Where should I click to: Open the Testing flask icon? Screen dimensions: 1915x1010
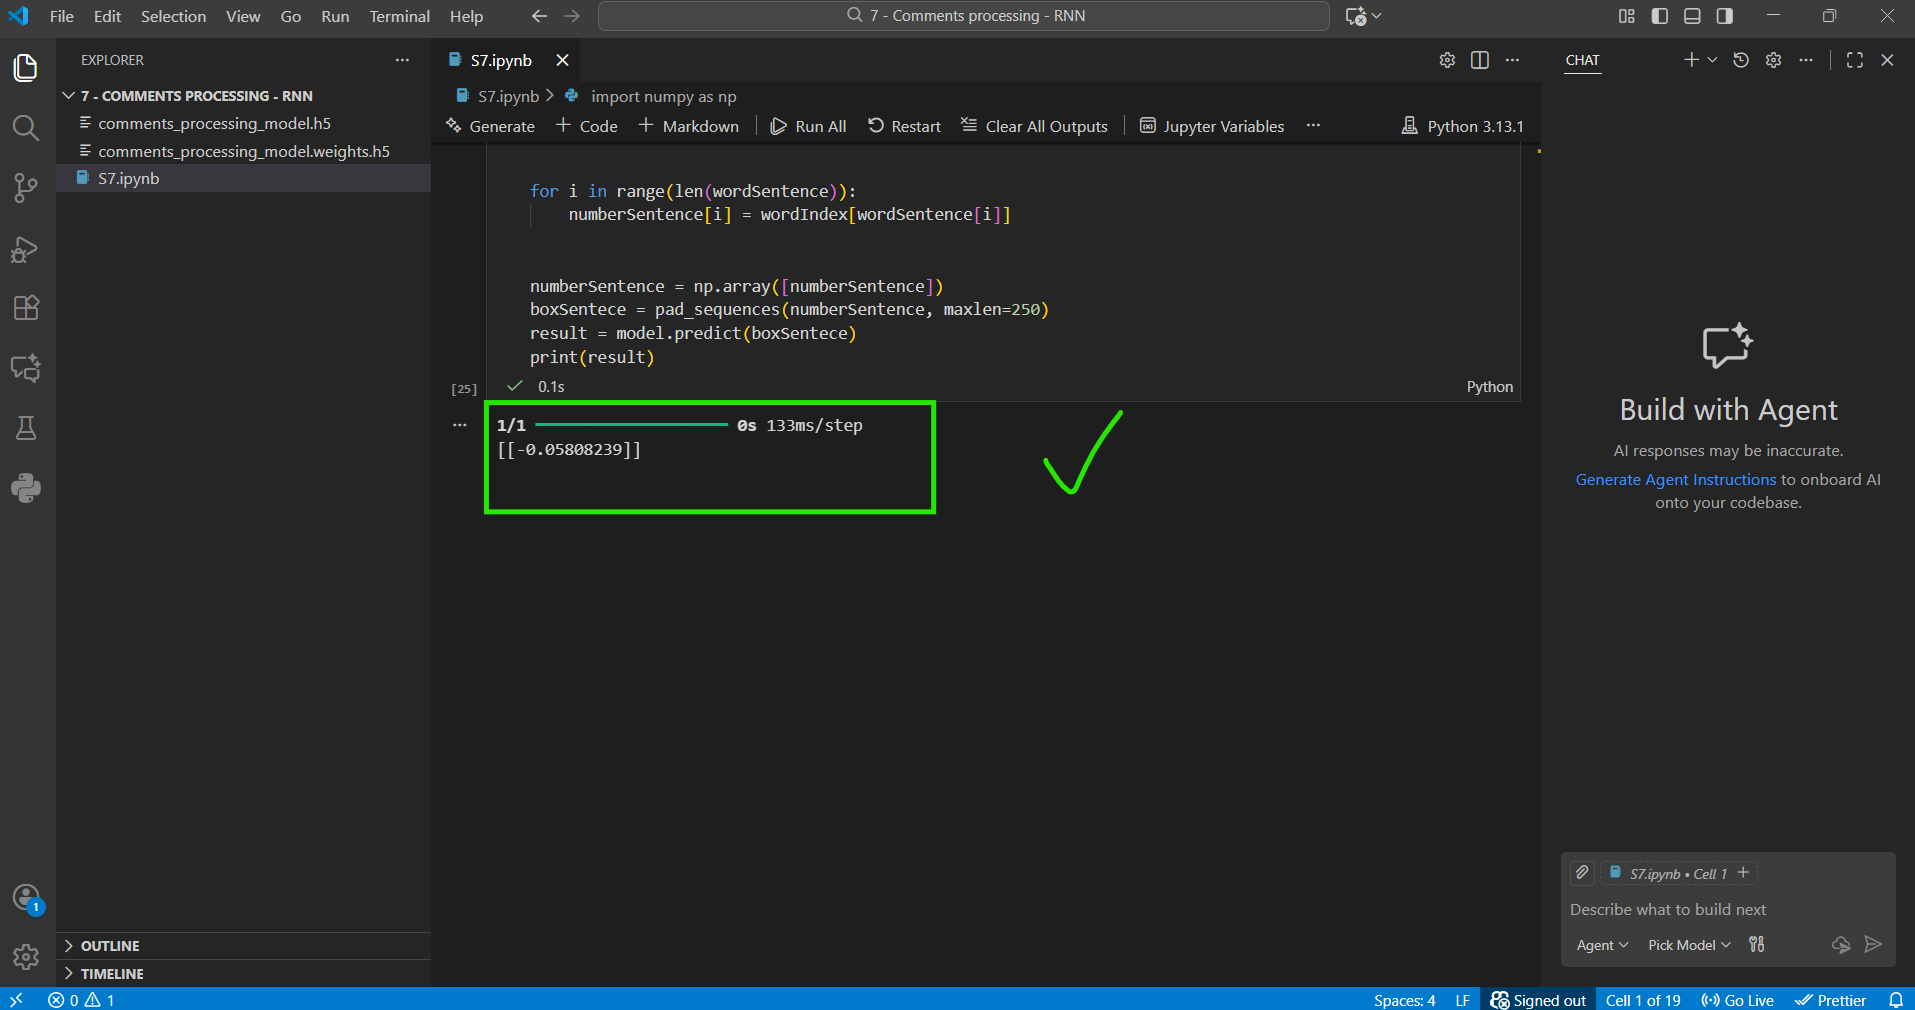26,429
